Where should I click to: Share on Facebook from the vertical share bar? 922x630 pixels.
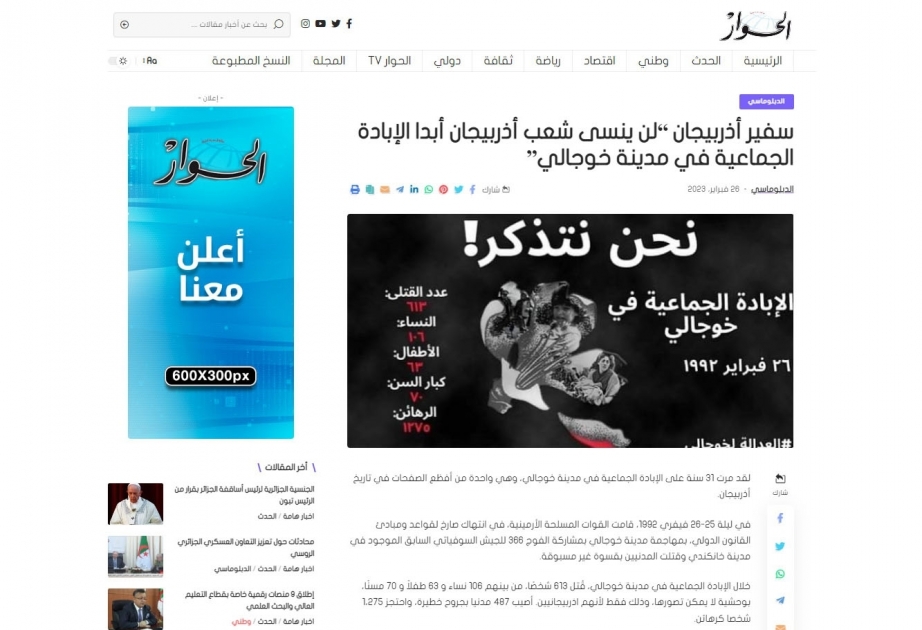coord(780,518)
